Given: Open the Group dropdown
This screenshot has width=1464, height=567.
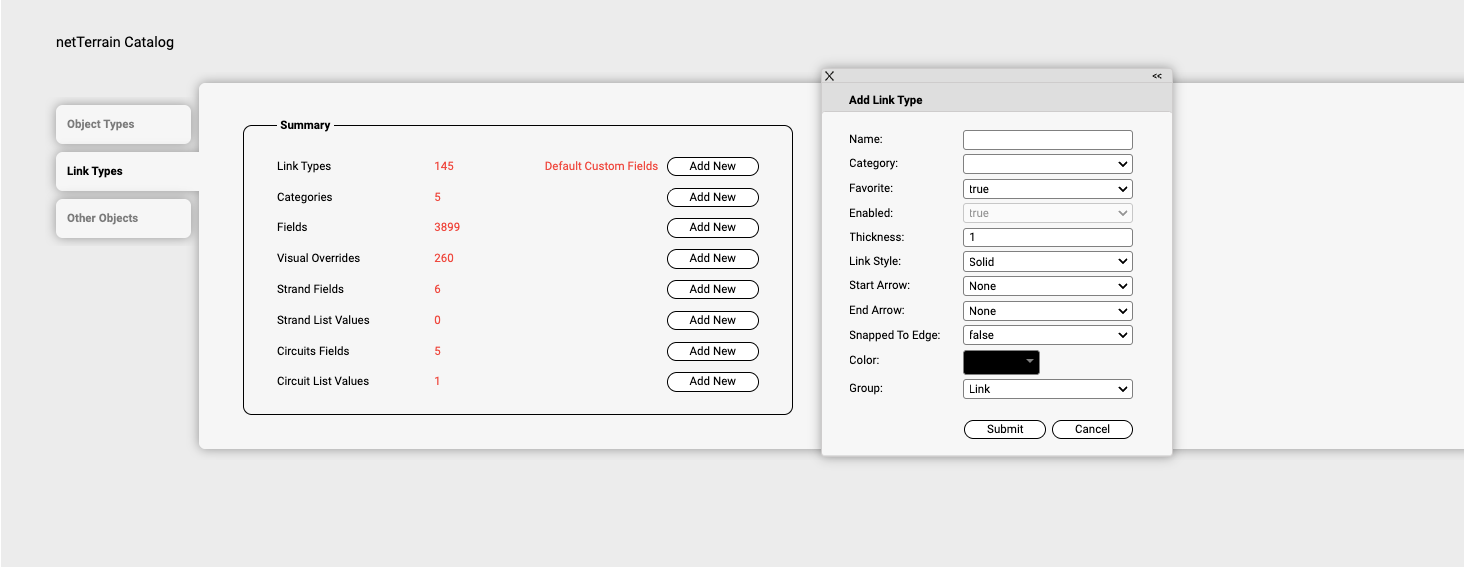Looking at the screenshot, I should click(x=1047, y=389).
